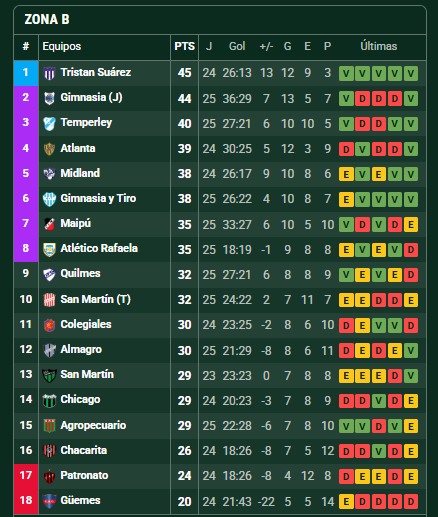Click the Últimas column header
Viewport: 438px width, 517px height.
click(379, 46)
